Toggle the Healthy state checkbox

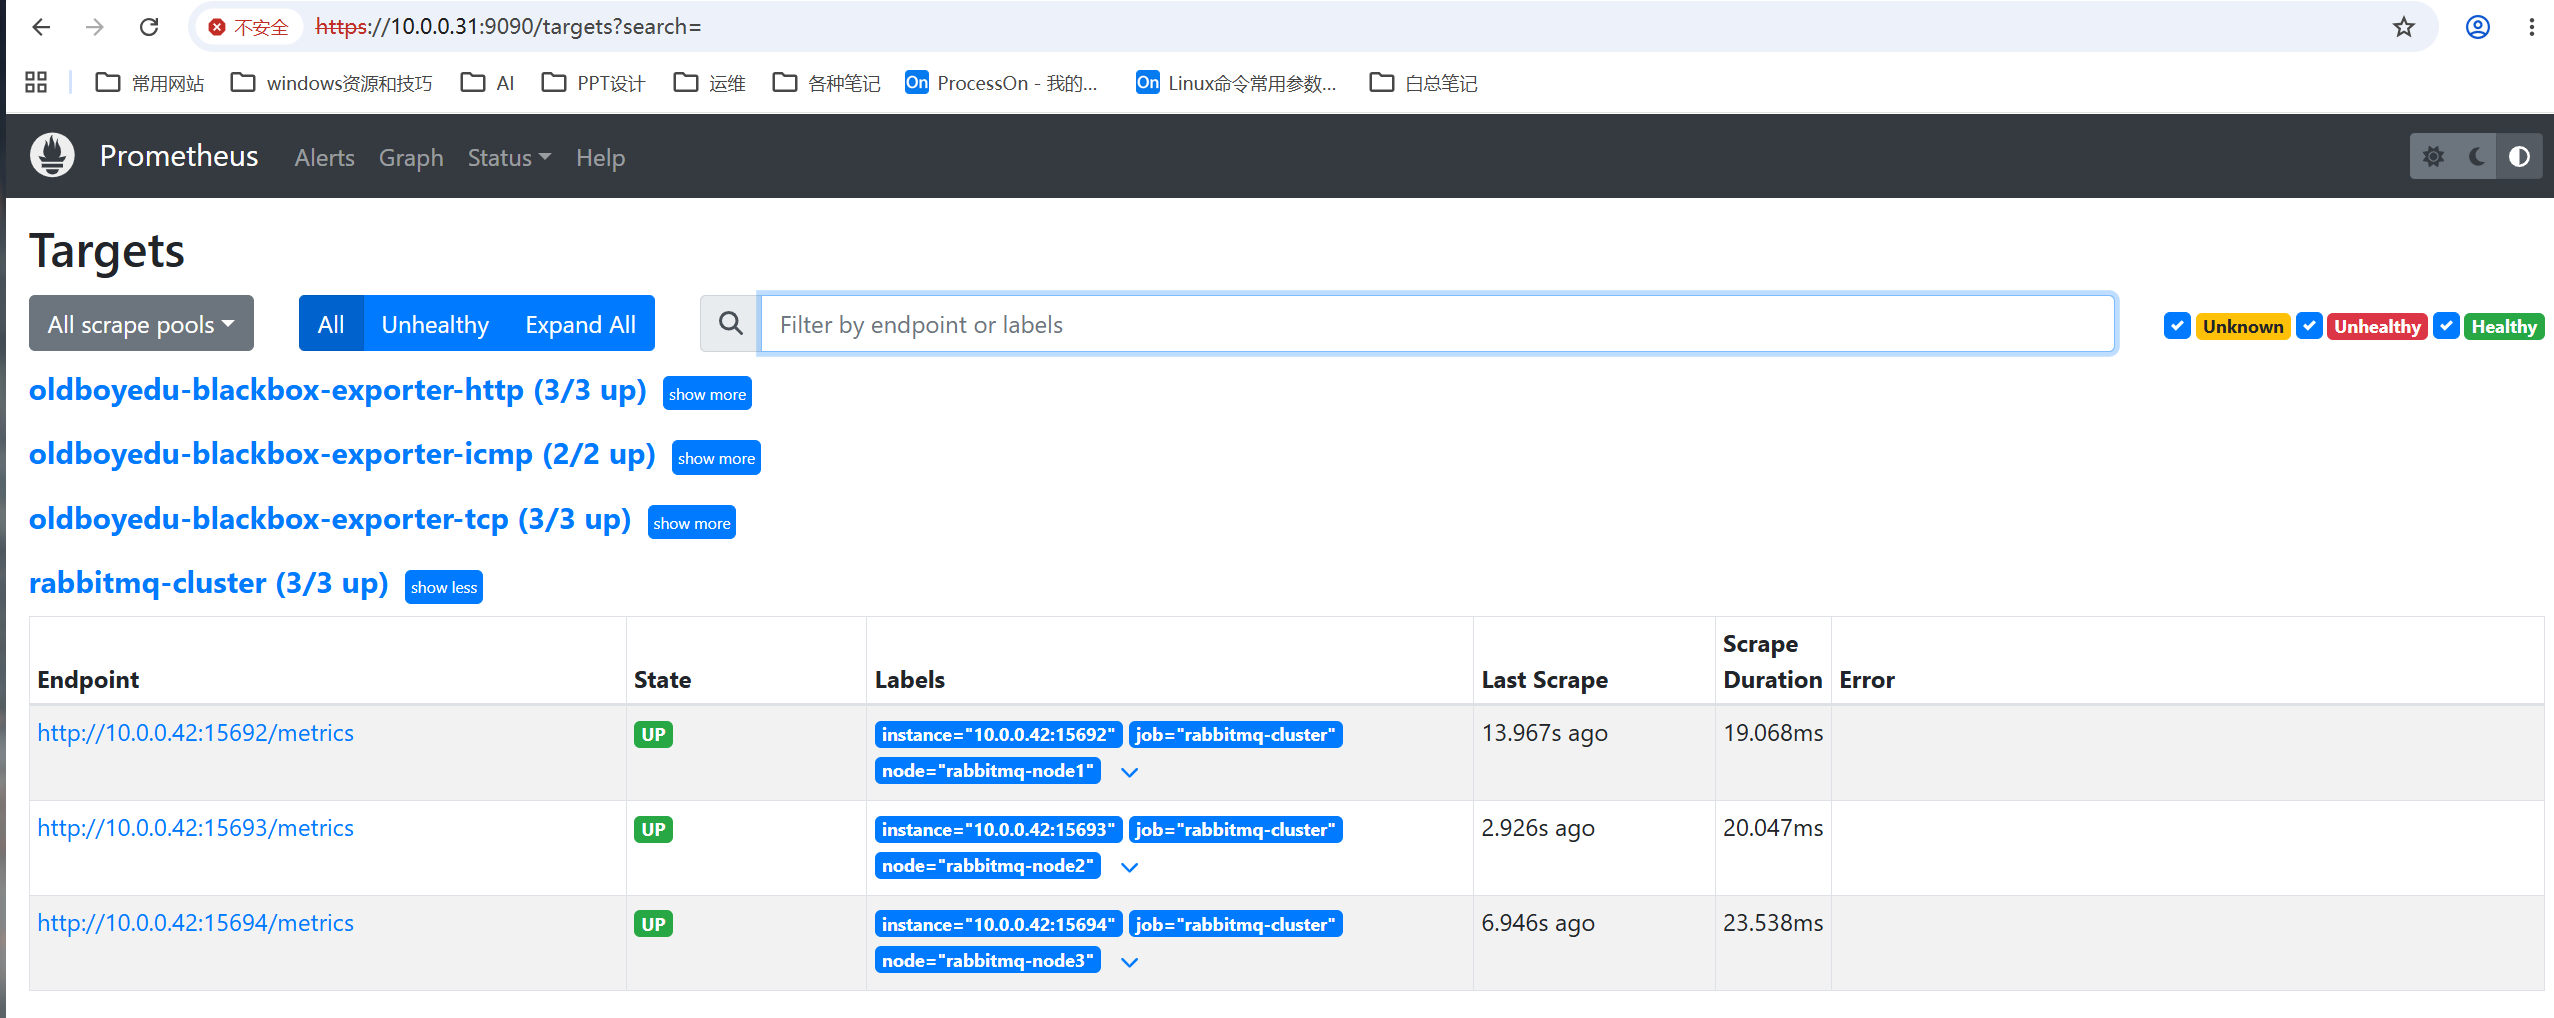click(x=2446, y=326)
